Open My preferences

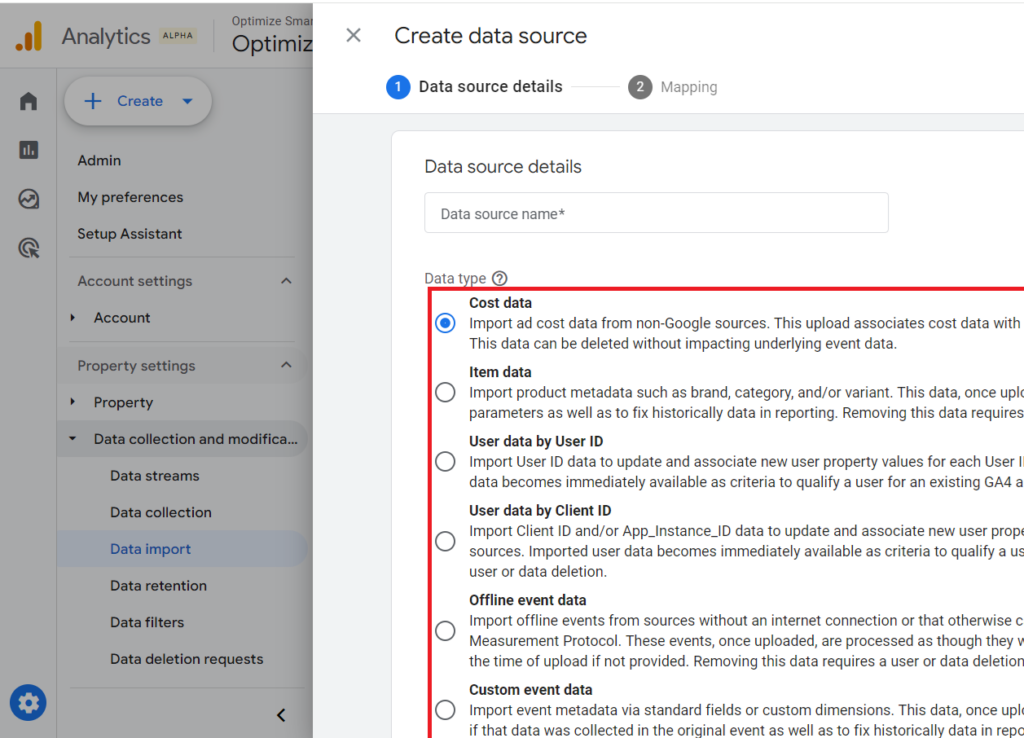coord(131,197)
